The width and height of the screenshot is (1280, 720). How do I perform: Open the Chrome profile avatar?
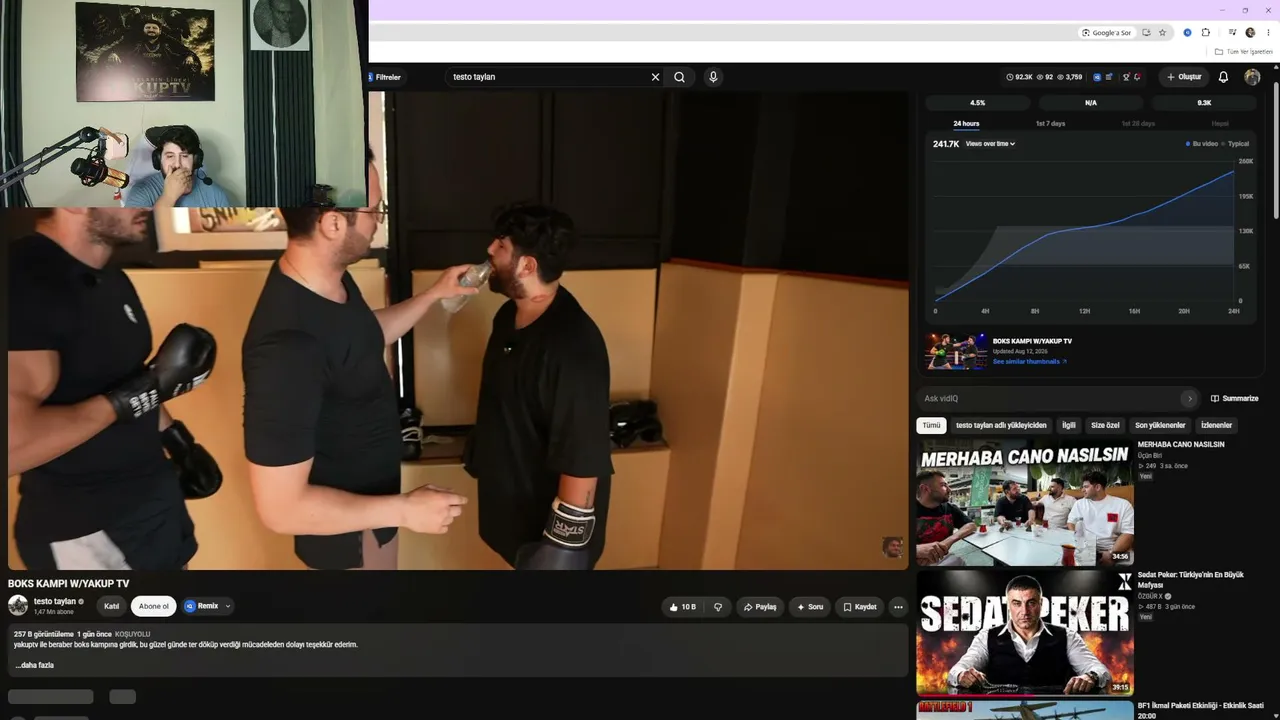[x=1250, y=33]
